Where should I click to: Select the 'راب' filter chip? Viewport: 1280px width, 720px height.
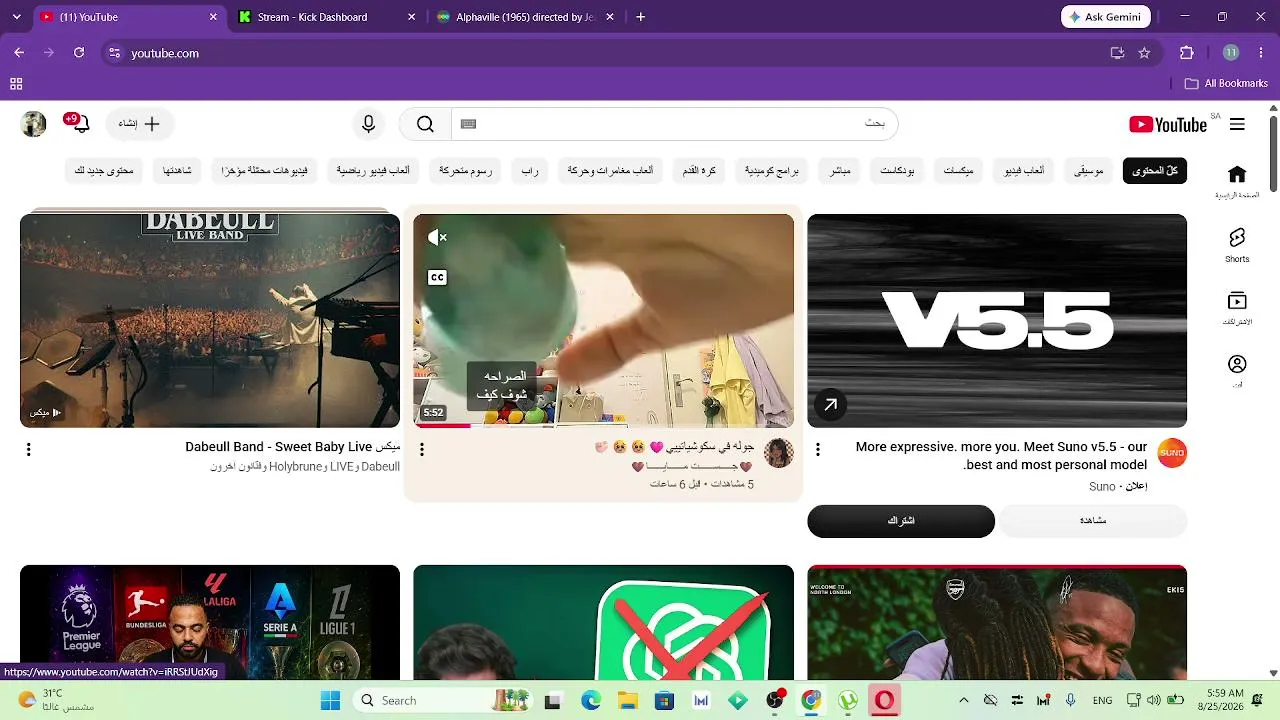(530, 171)
